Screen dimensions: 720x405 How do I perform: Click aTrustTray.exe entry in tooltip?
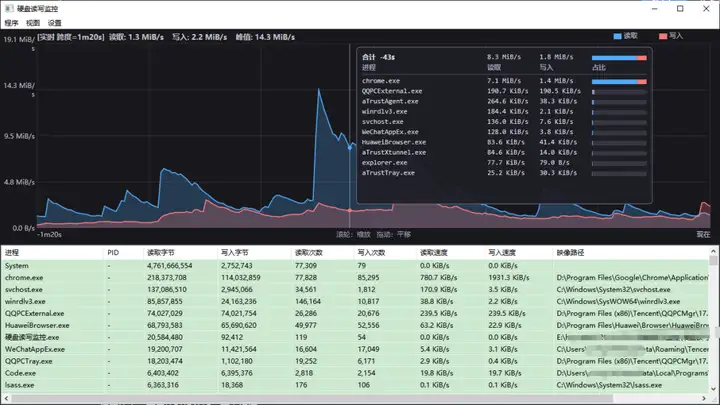388,173
